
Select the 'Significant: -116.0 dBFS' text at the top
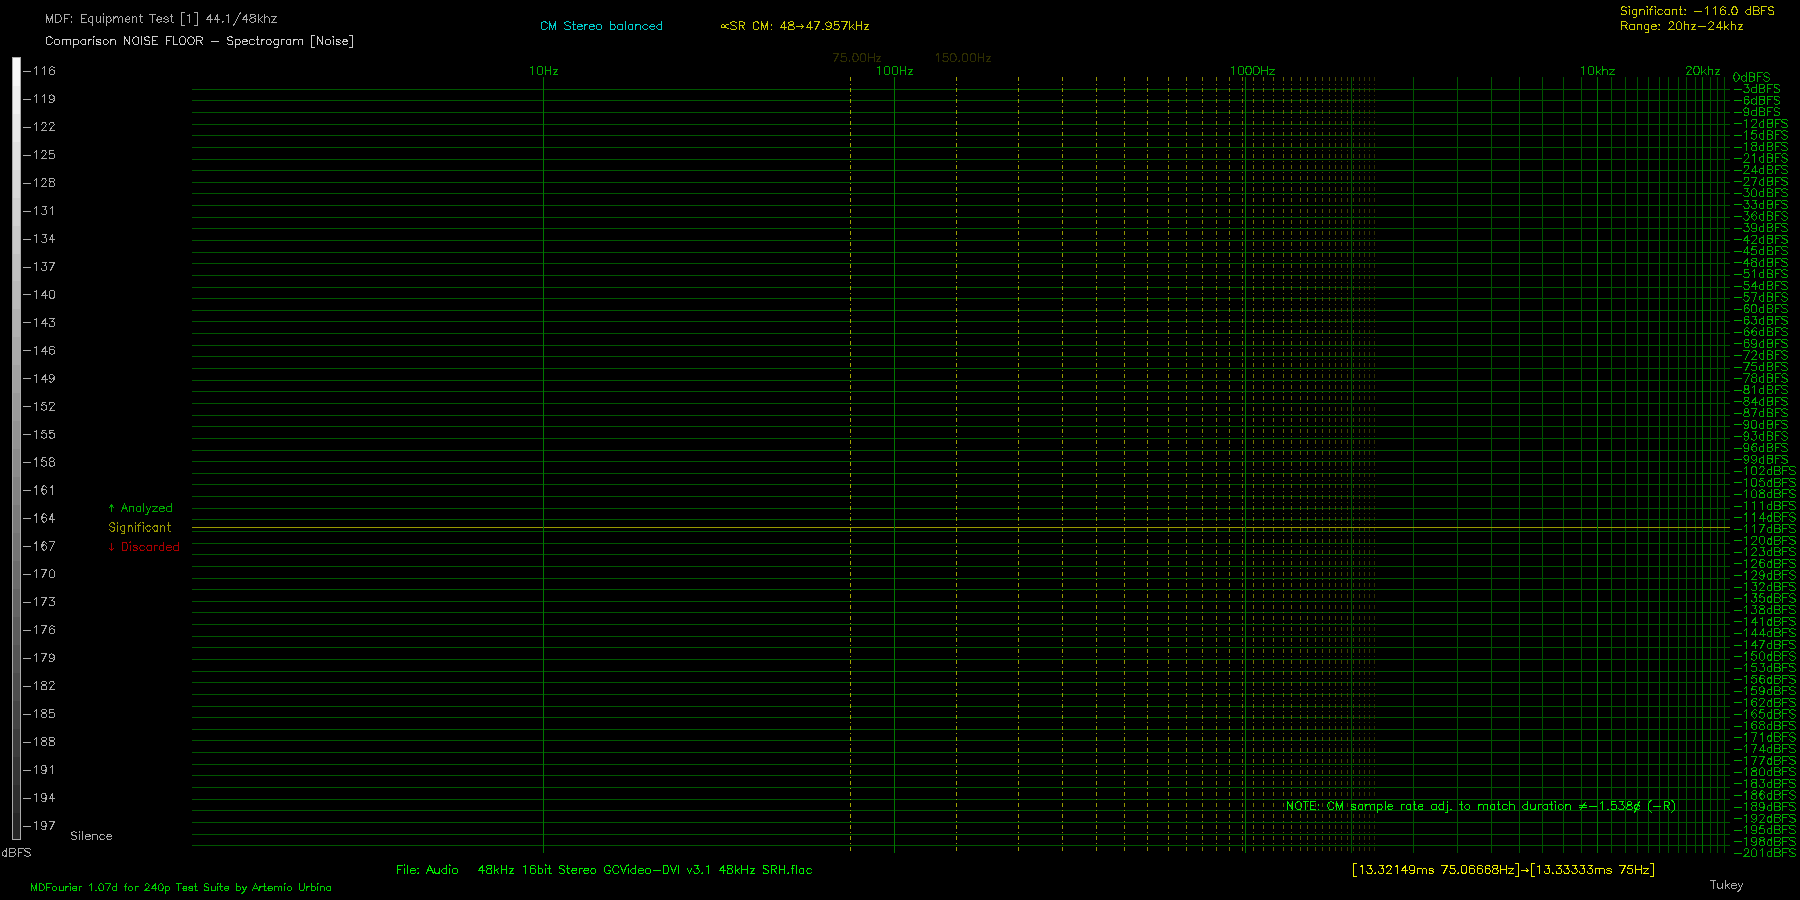pyautogui.click(x=1697, y=11)
